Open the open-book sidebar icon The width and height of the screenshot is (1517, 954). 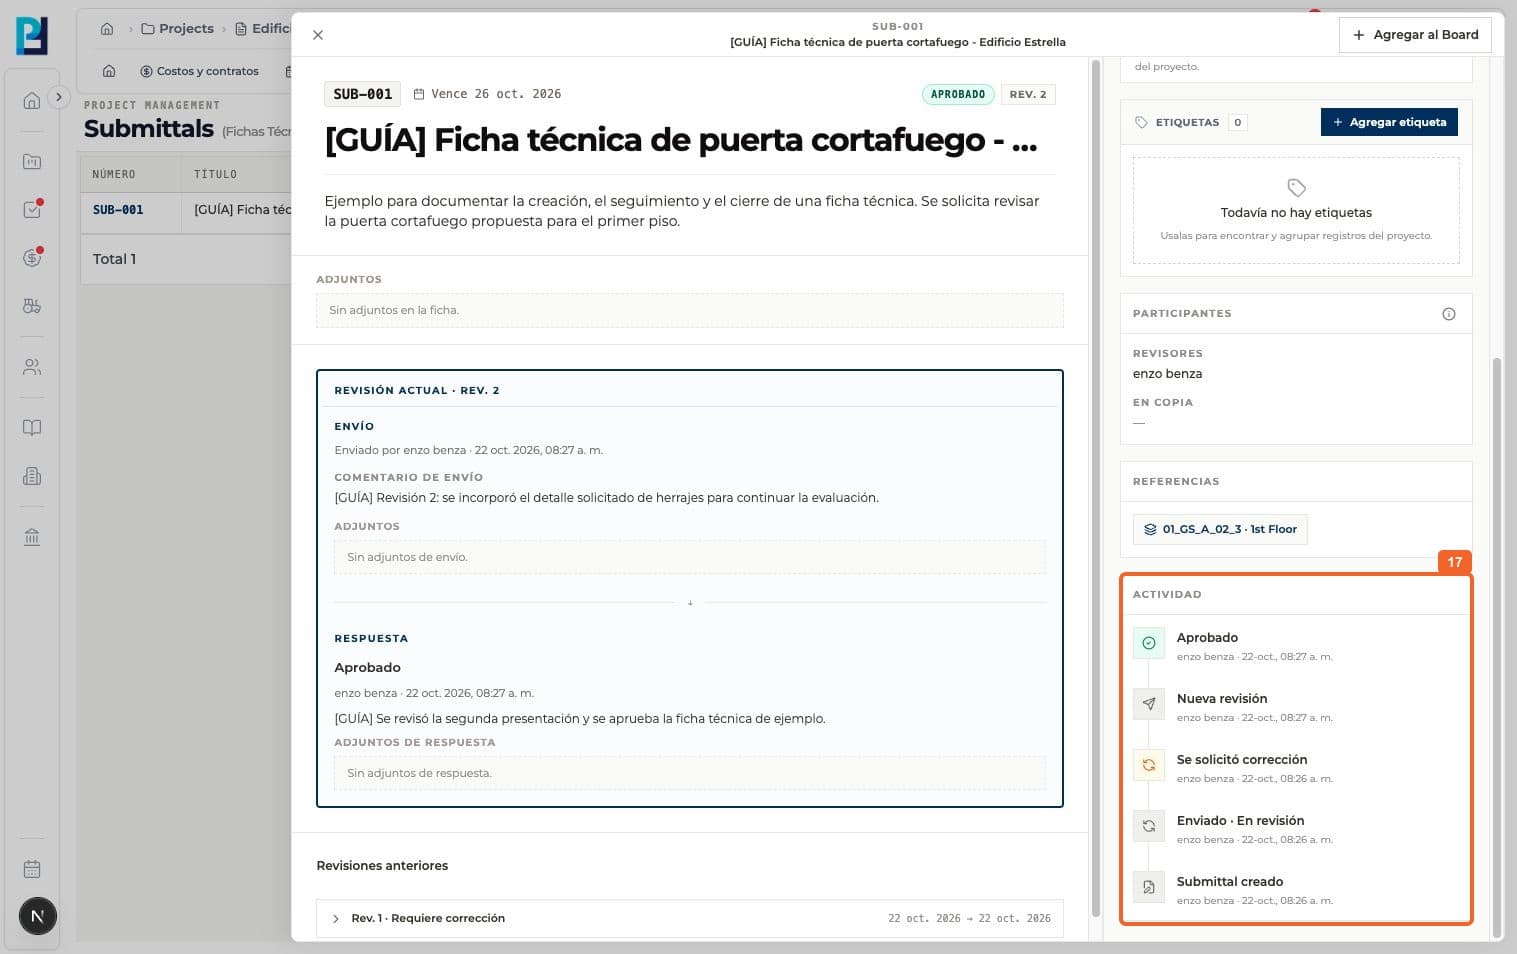coord(32,428)
